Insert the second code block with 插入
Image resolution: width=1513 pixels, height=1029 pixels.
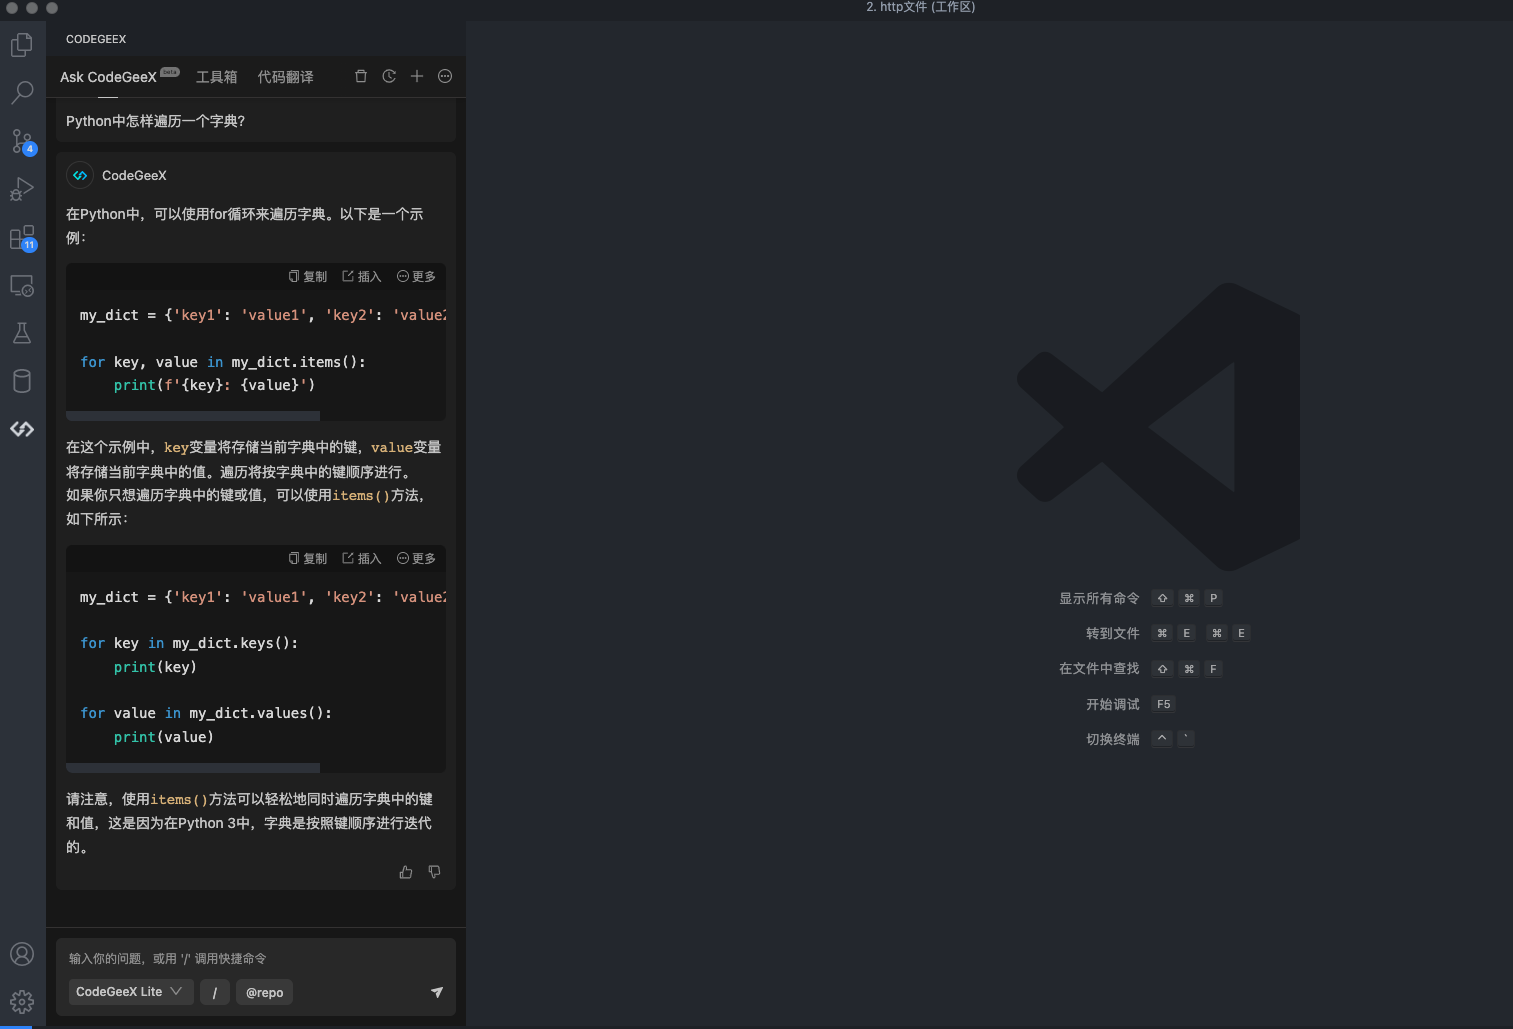coord(362,558)
